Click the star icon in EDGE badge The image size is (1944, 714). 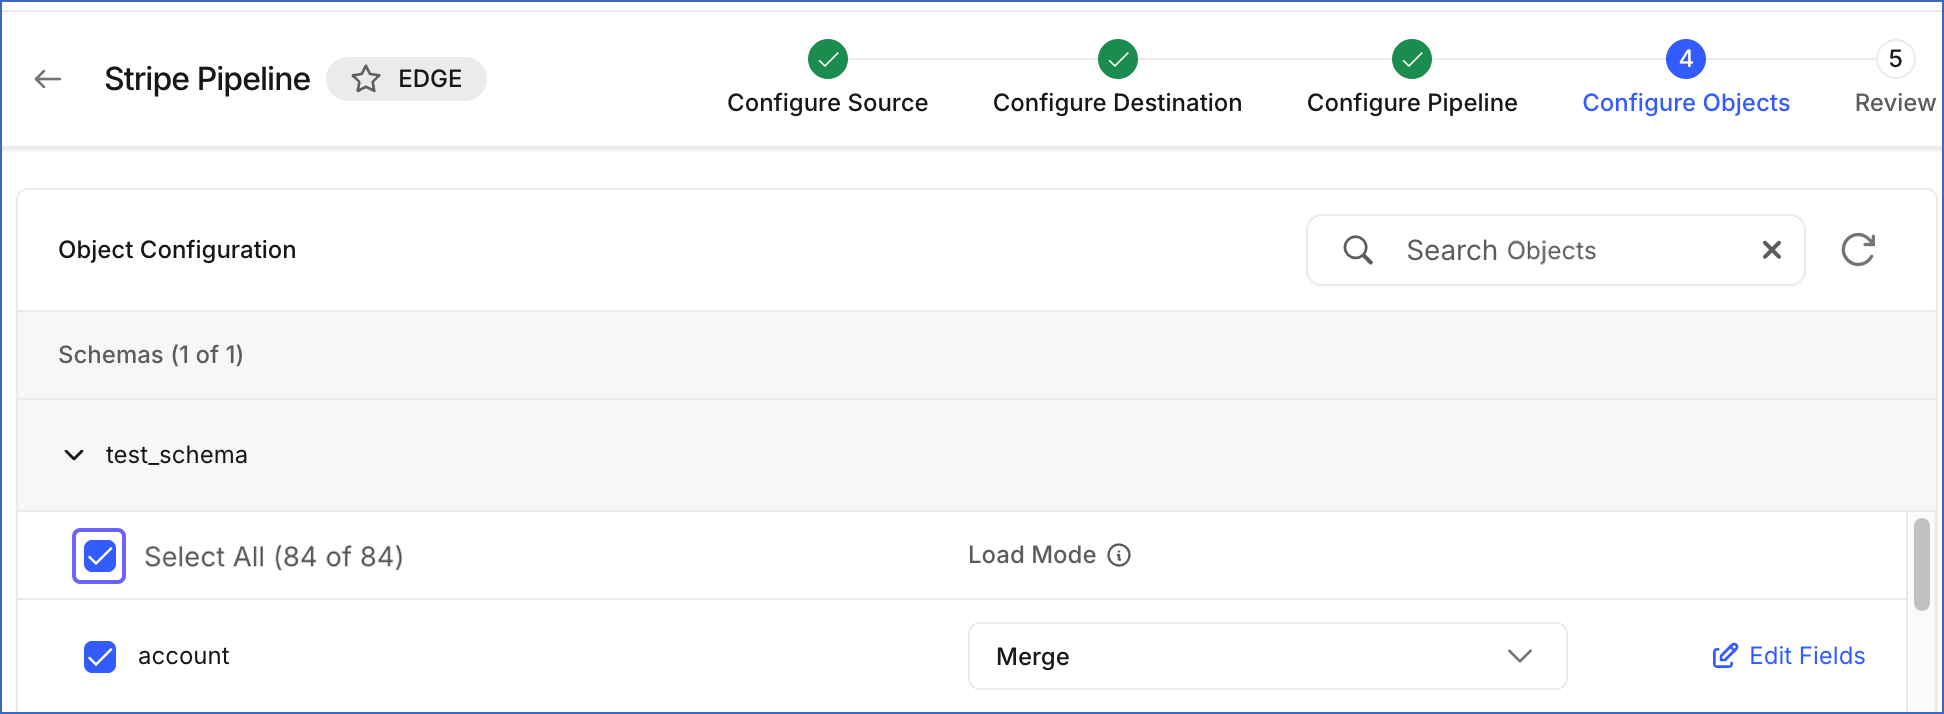(366, 79)
